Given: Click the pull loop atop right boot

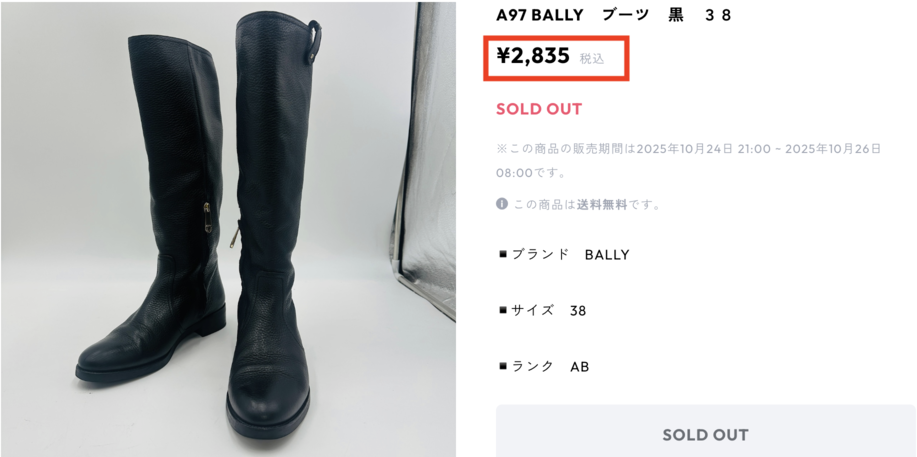Looking at the screenshot, I should (314, 37).
